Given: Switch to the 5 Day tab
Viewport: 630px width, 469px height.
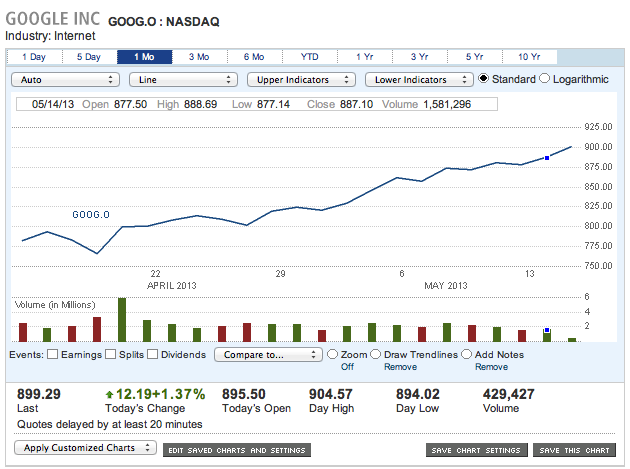Looking at the screenshot, I should [x=88, y=56].
